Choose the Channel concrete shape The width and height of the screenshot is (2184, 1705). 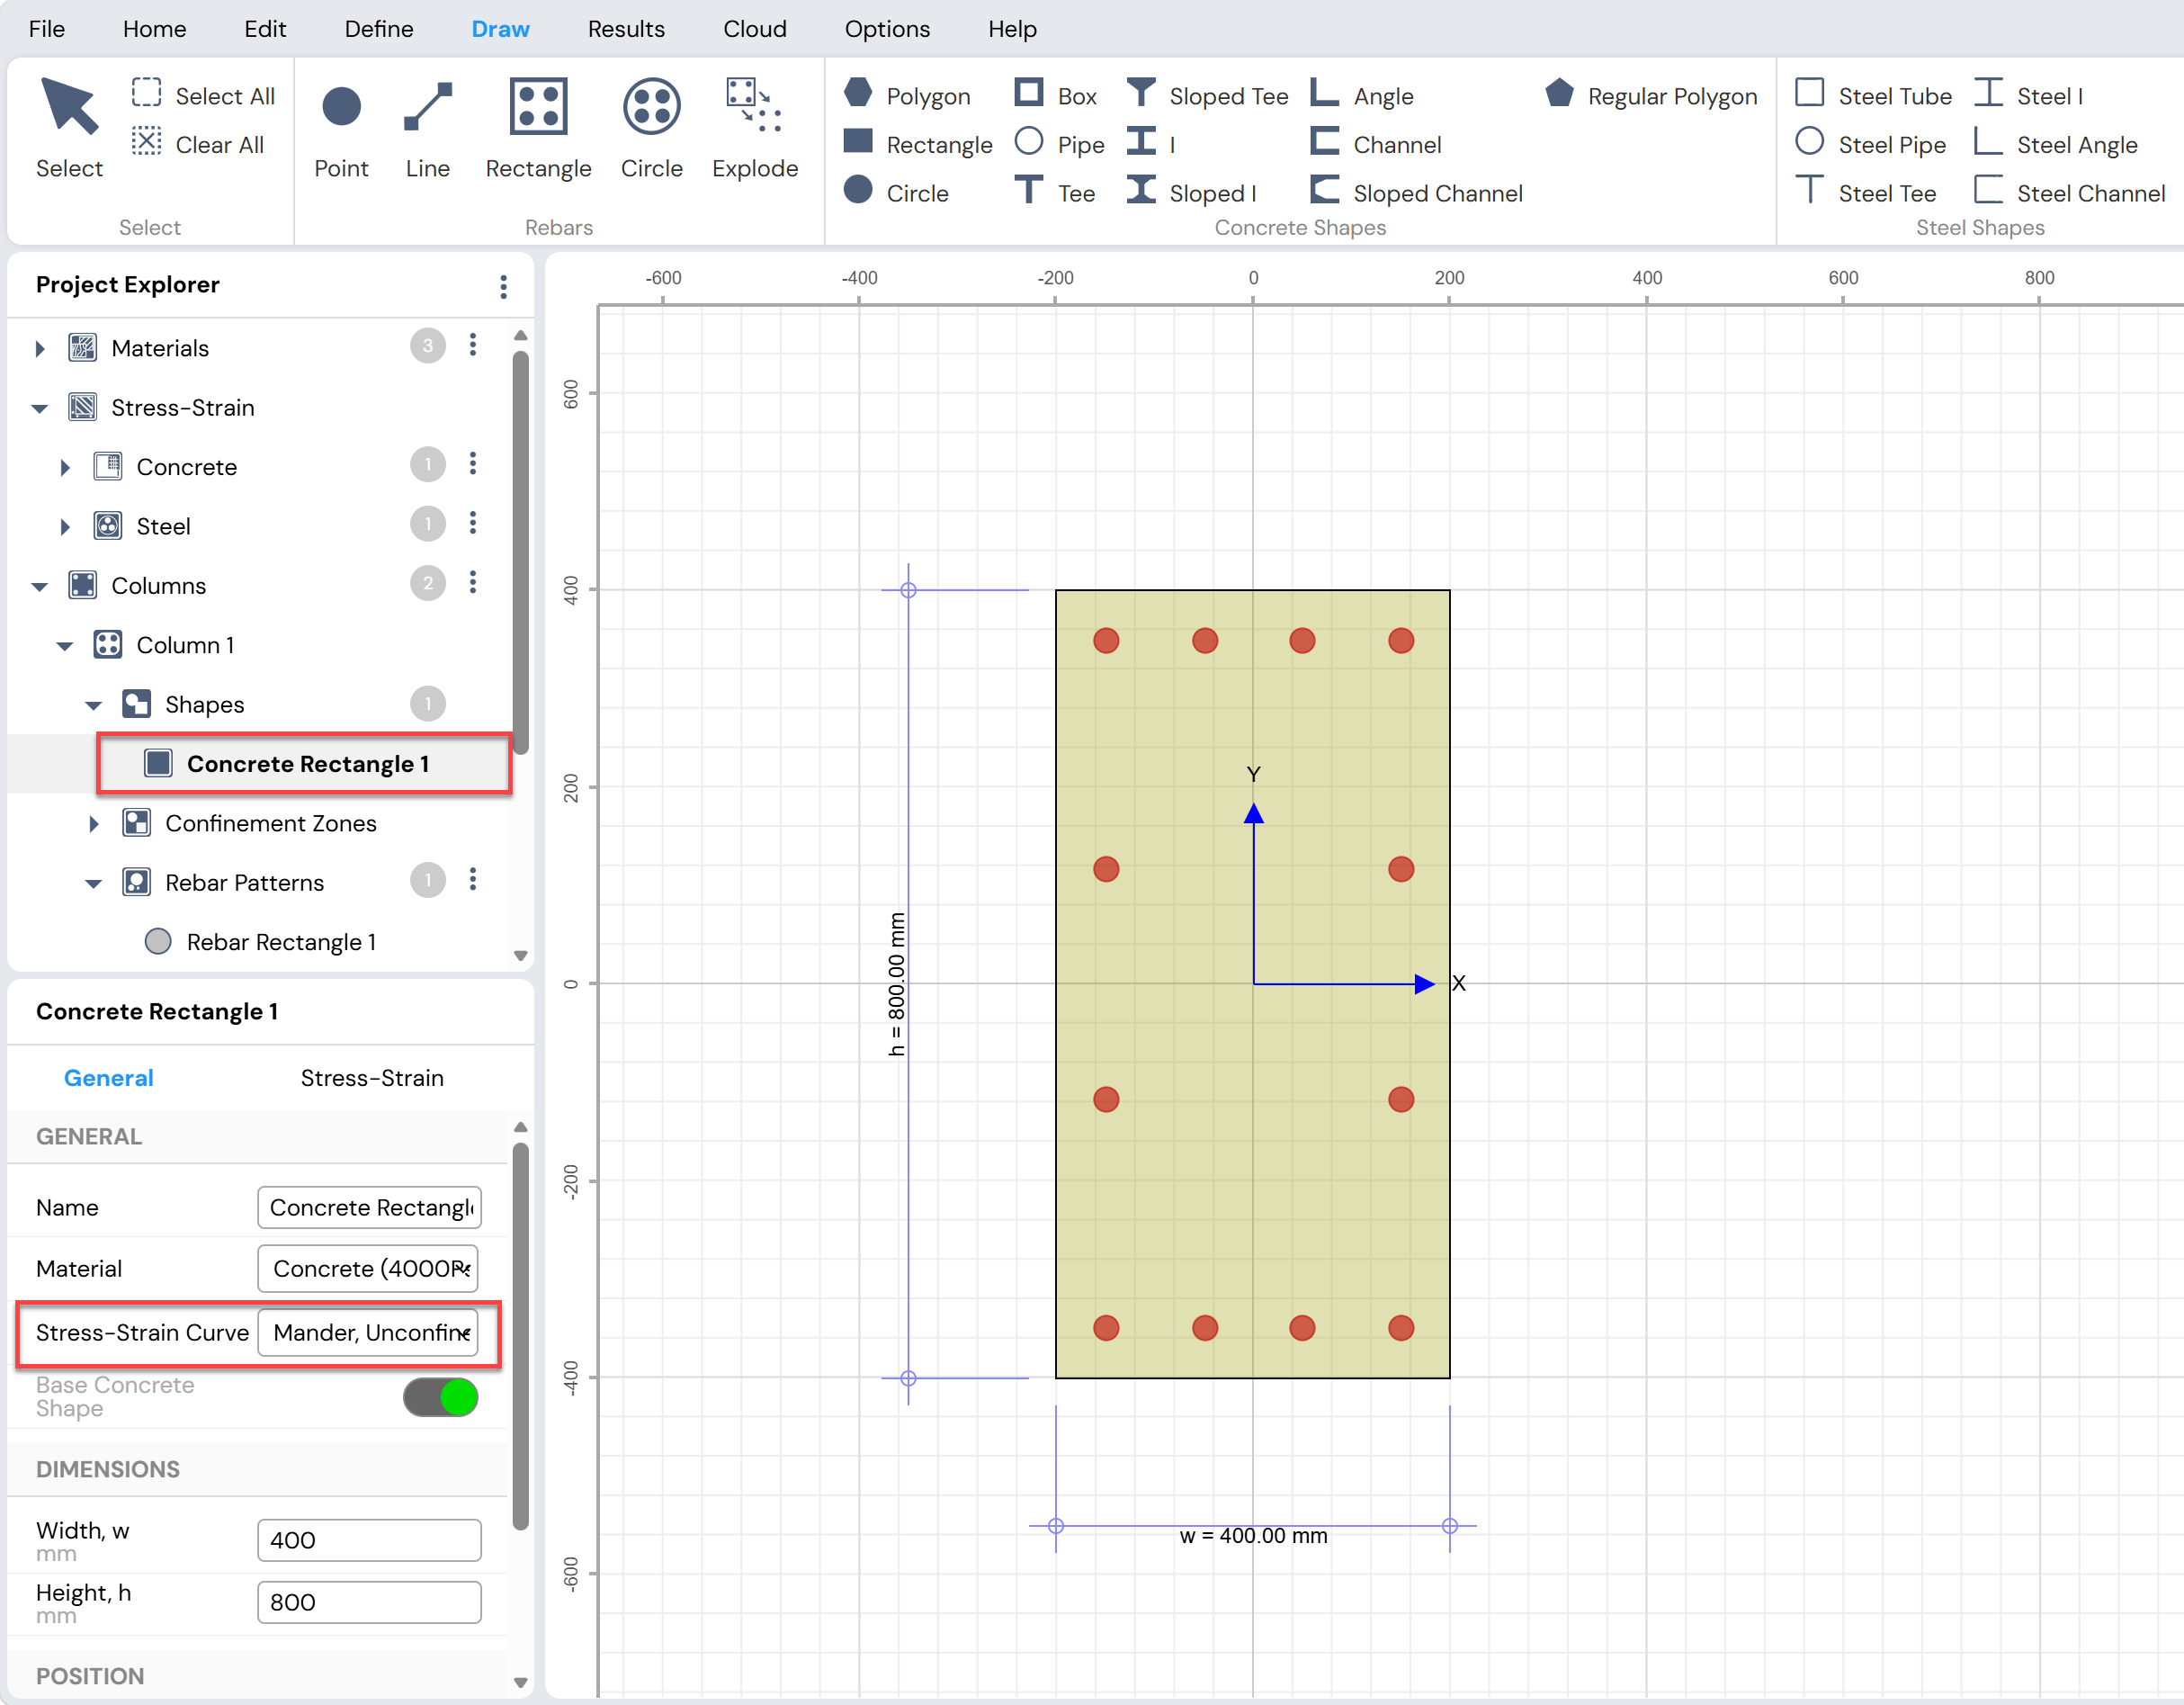point(1376,144)
